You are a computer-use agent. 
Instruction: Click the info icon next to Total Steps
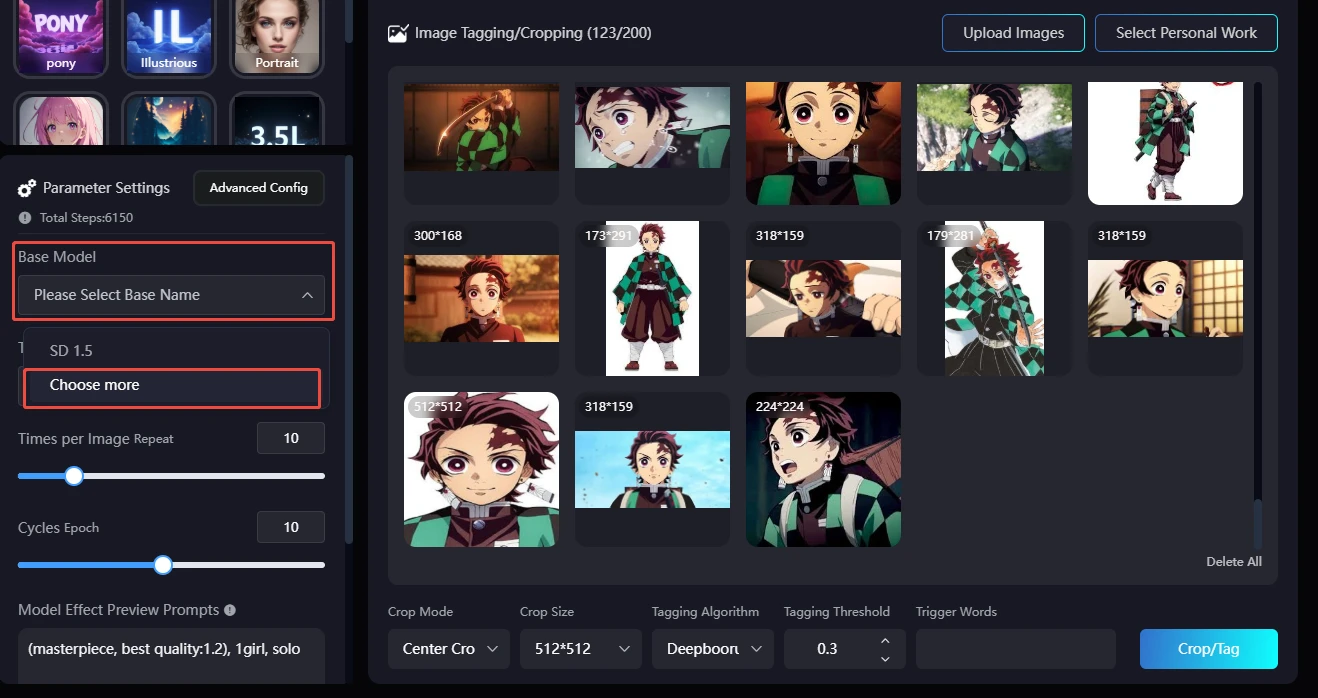coord(25,217)
